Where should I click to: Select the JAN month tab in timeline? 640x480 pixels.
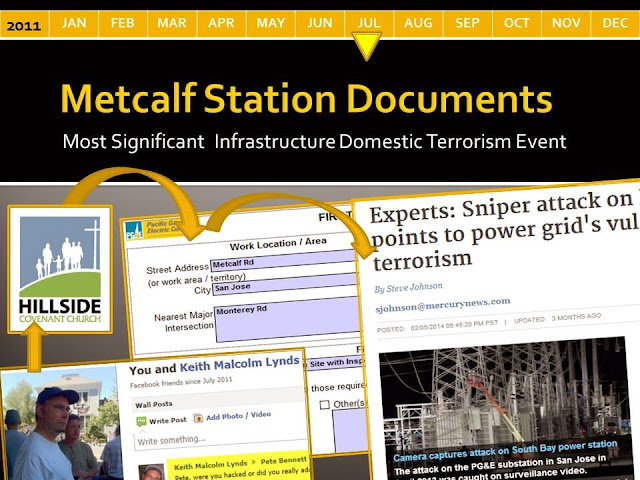click(74, 23)
